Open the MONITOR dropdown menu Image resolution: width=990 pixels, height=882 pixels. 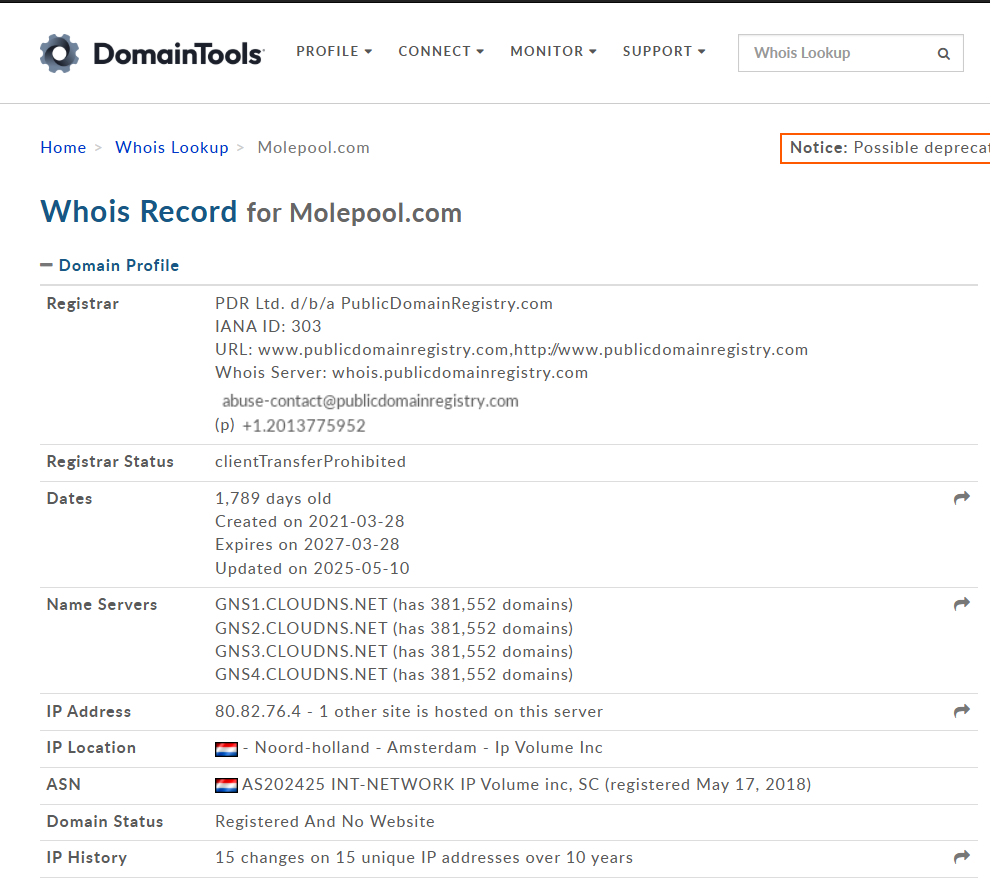553,51
